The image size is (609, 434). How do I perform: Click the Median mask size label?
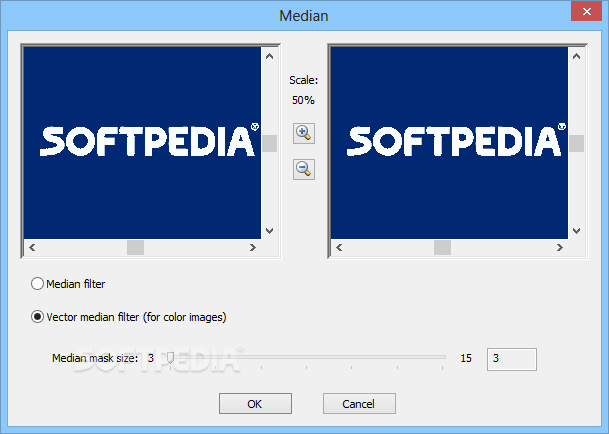pos(95,358)
